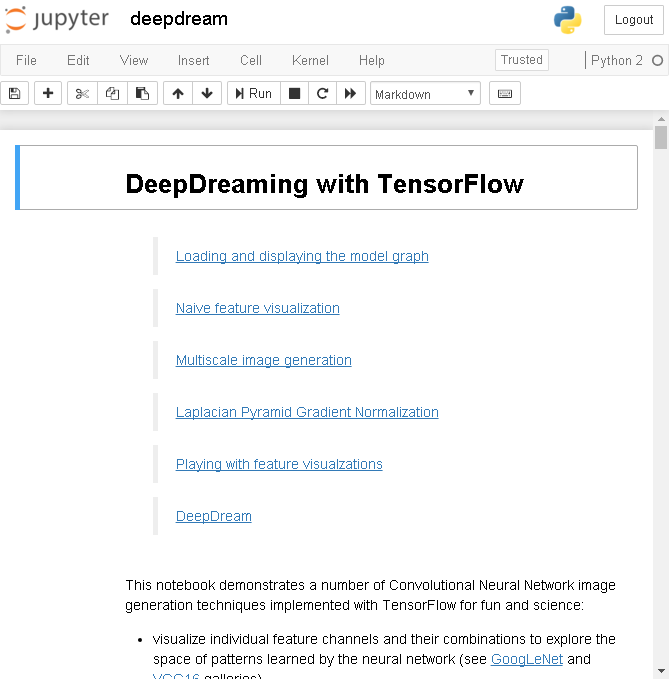Image resolution: width=669 pixels, height=679 pixels.
Task: Interrupt the kernel with the stop icon
Action: pos(294,93)
